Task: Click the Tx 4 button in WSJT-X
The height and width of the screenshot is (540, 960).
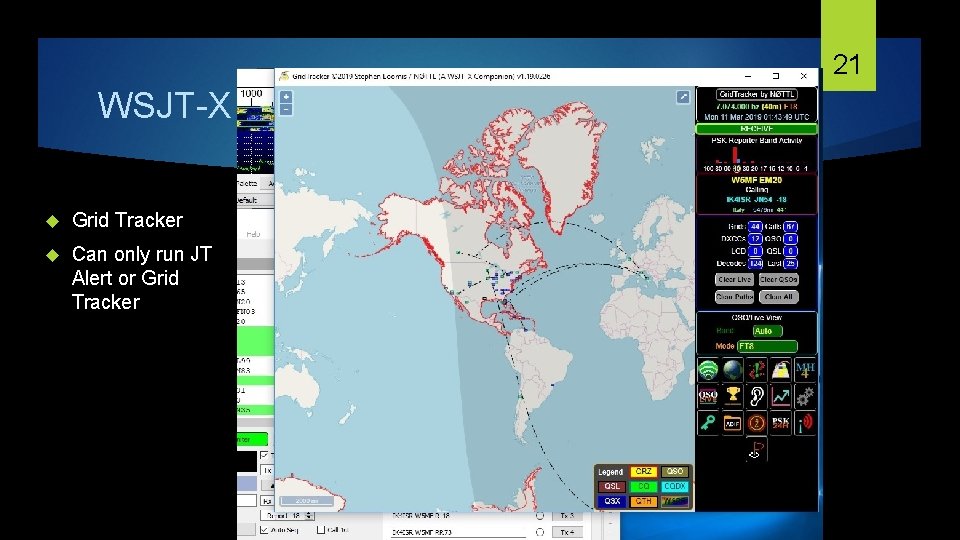Action: 567,532
